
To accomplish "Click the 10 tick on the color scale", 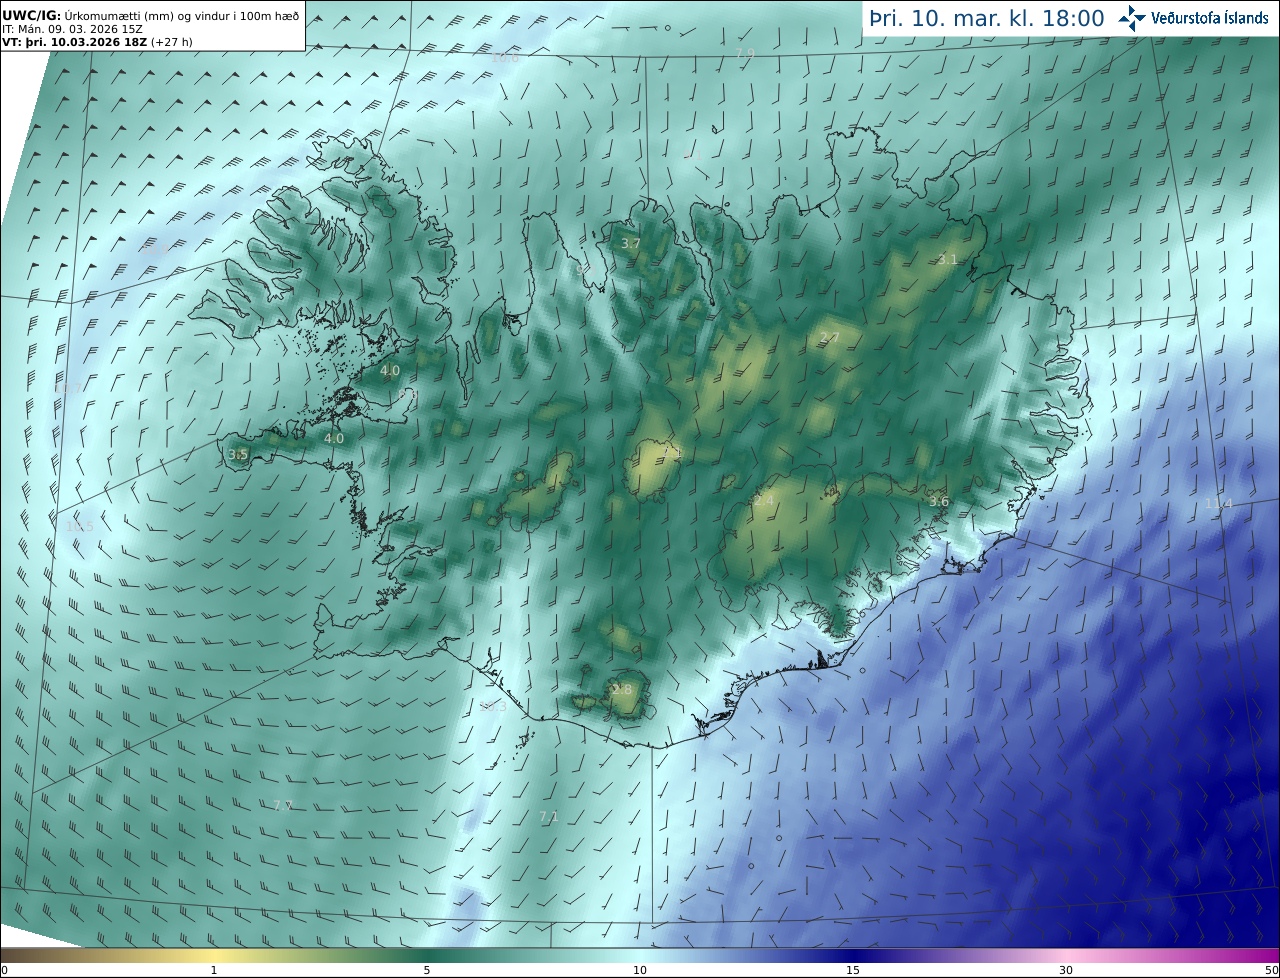I will pyautogui.click(x=640, y=970).
